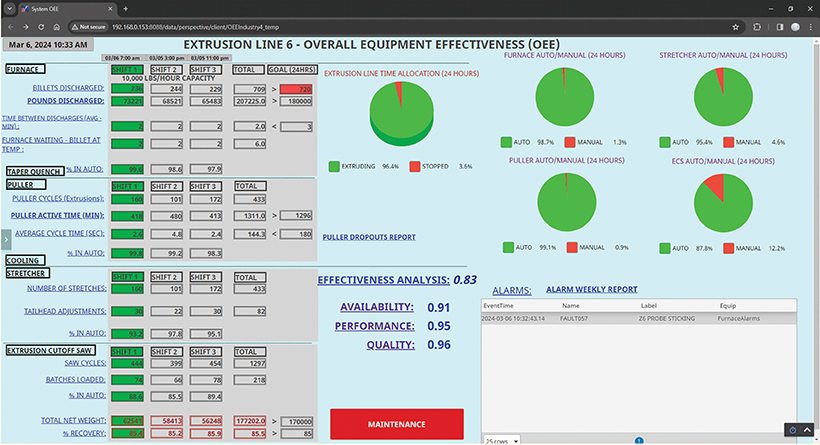Open the POUNDS DISCHARGED link

66,100
